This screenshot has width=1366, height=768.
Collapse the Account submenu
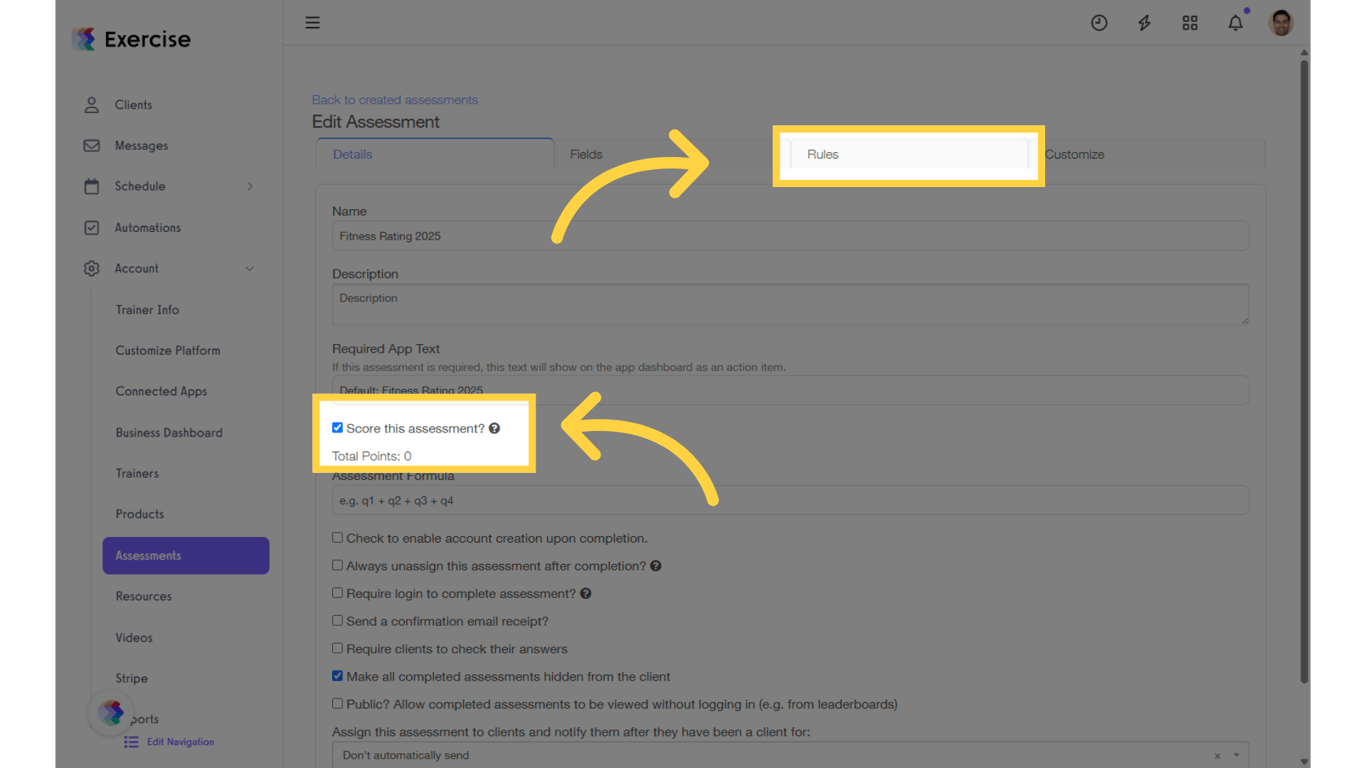(250, 268)
